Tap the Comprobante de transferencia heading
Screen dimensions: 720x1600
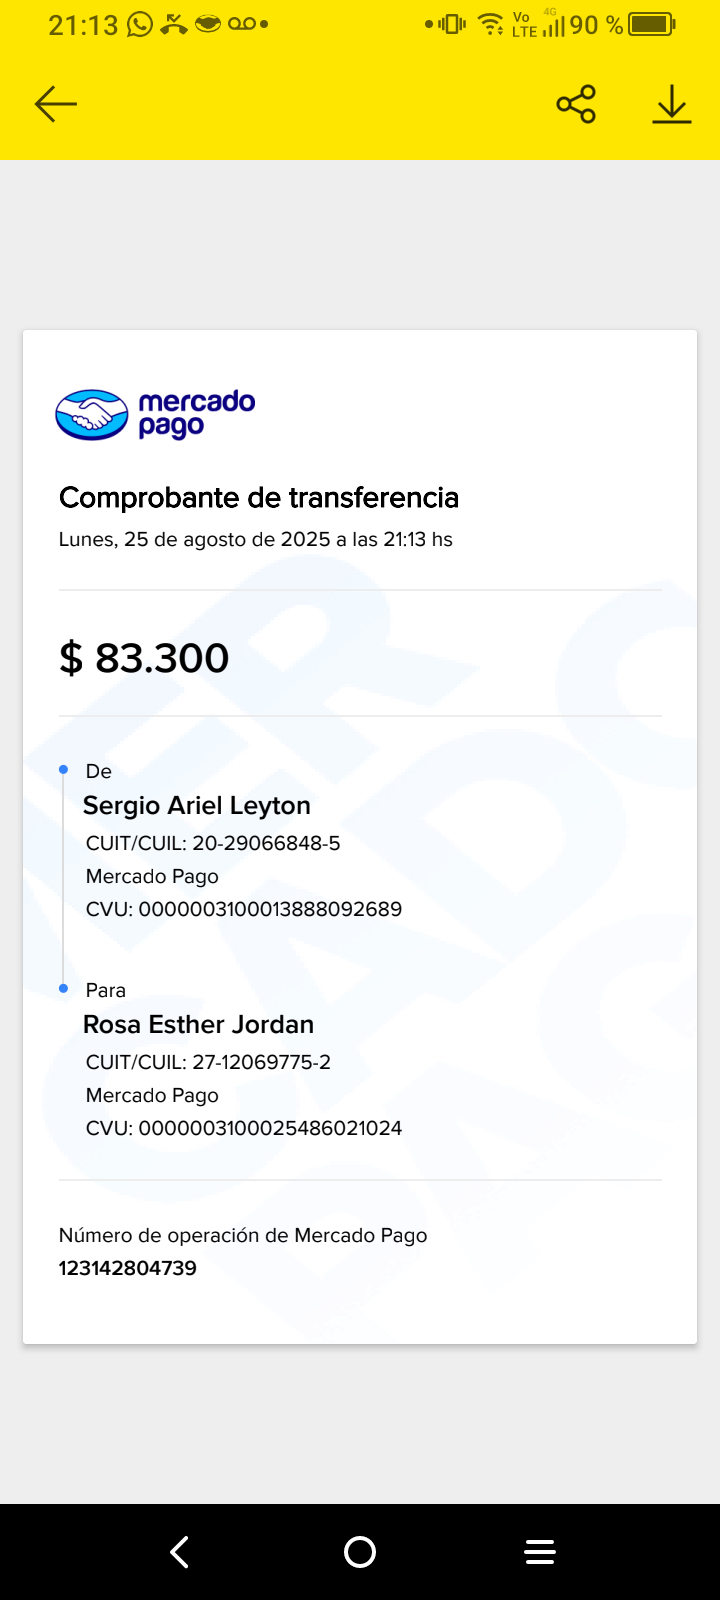click(x=259, y=498)
